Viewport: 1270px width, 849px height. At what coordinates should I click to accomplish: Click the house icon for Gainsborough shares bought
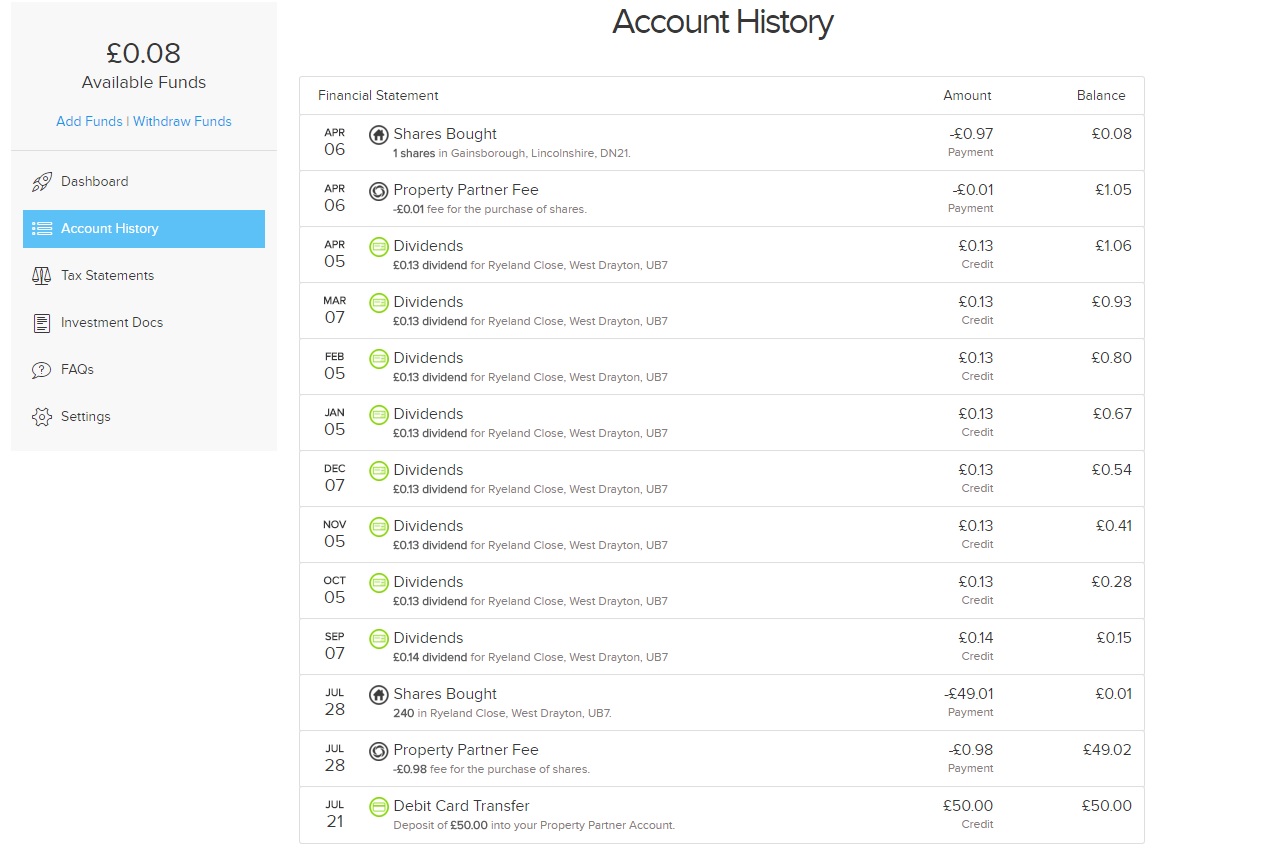[379, 134]
